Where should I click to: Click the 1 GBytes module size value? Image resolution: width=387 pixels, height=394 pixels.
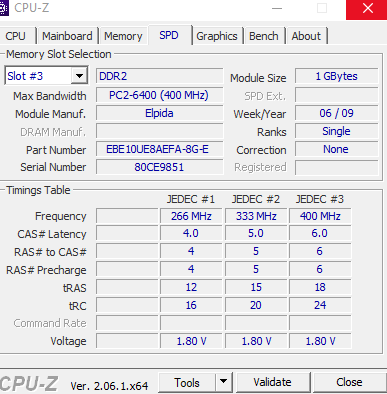coord(337,76)
